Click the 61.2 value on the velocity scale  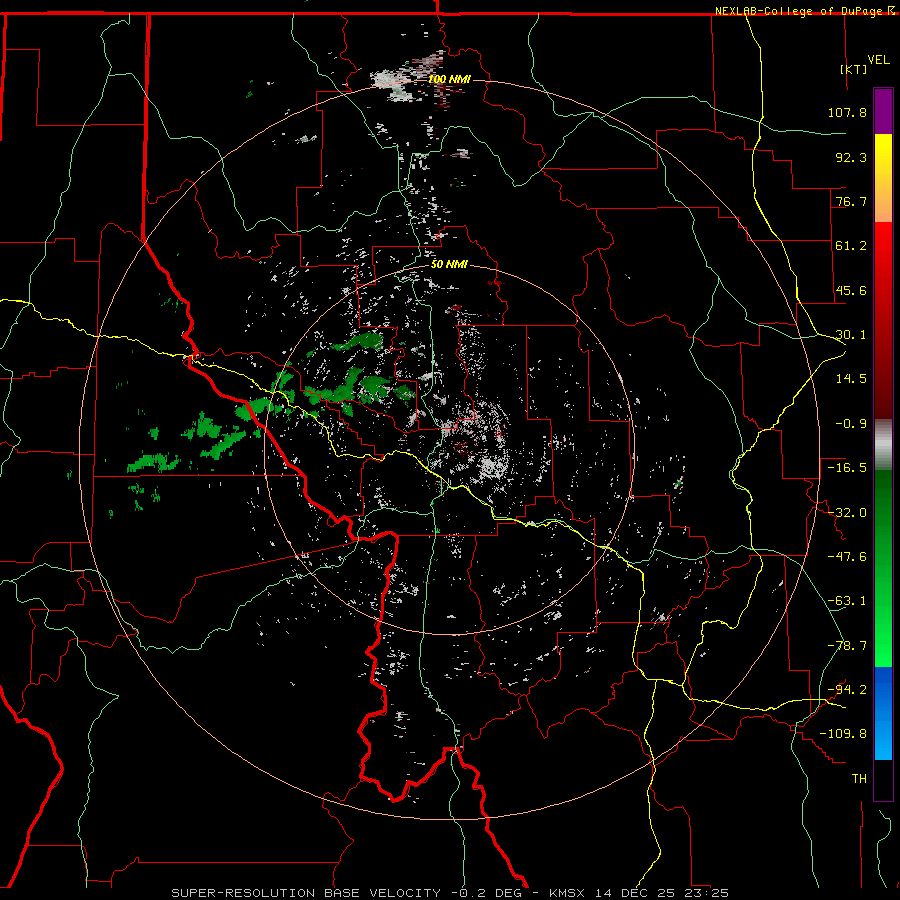click(x=851, y=246)
